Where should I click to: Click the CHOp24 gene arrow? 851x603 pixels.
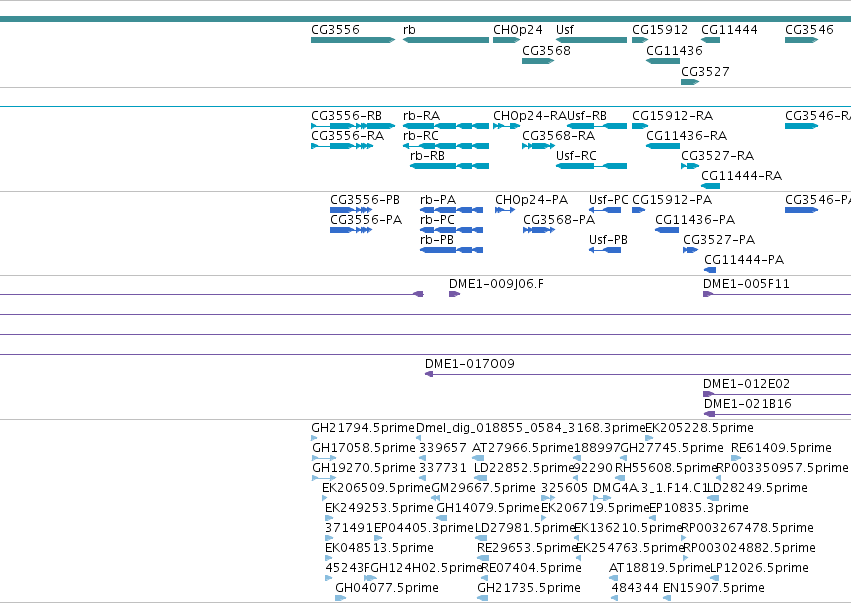(x=506, y=40)
